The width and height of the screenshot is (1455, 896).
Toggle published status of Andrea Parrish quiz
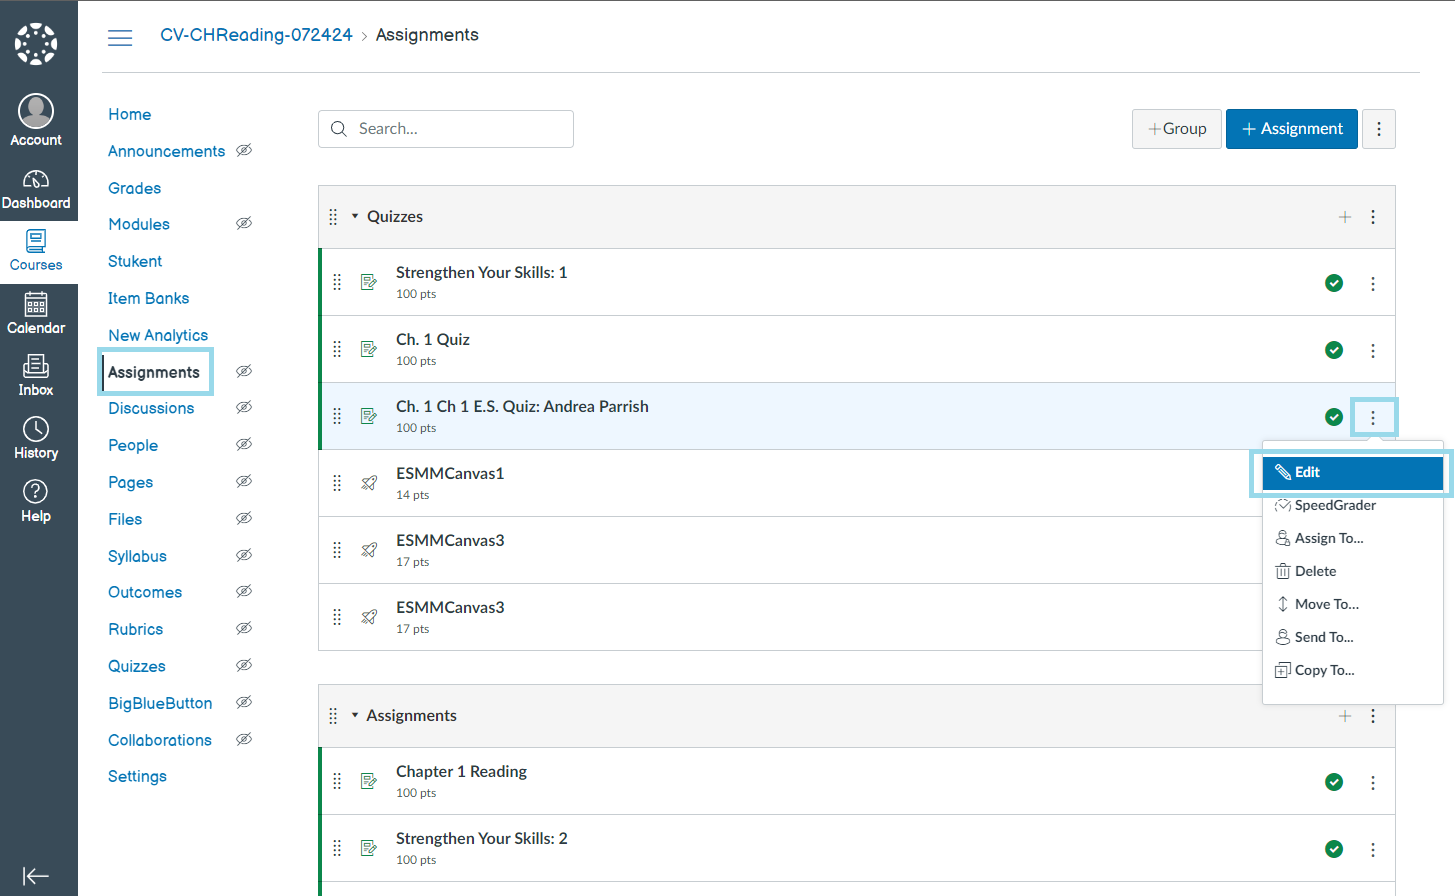pyautogui.click(x=1334, y=417)
